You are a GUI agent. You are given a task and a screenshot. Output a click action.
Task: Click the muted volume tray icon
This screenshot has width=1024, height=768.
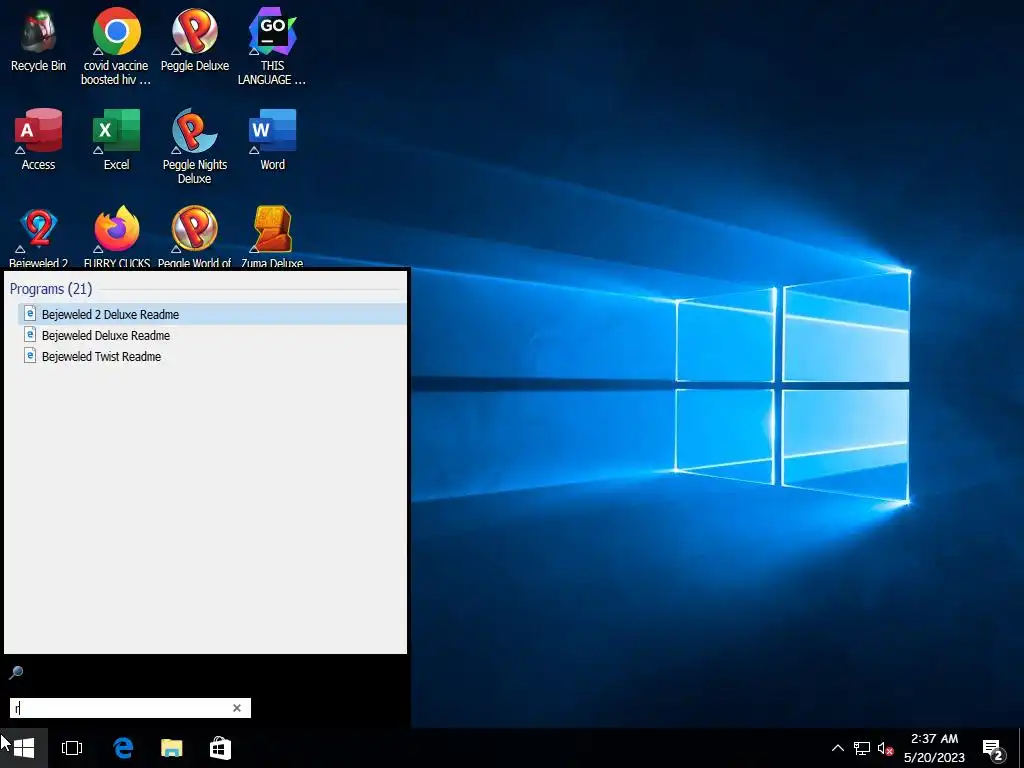click(886, 748)
